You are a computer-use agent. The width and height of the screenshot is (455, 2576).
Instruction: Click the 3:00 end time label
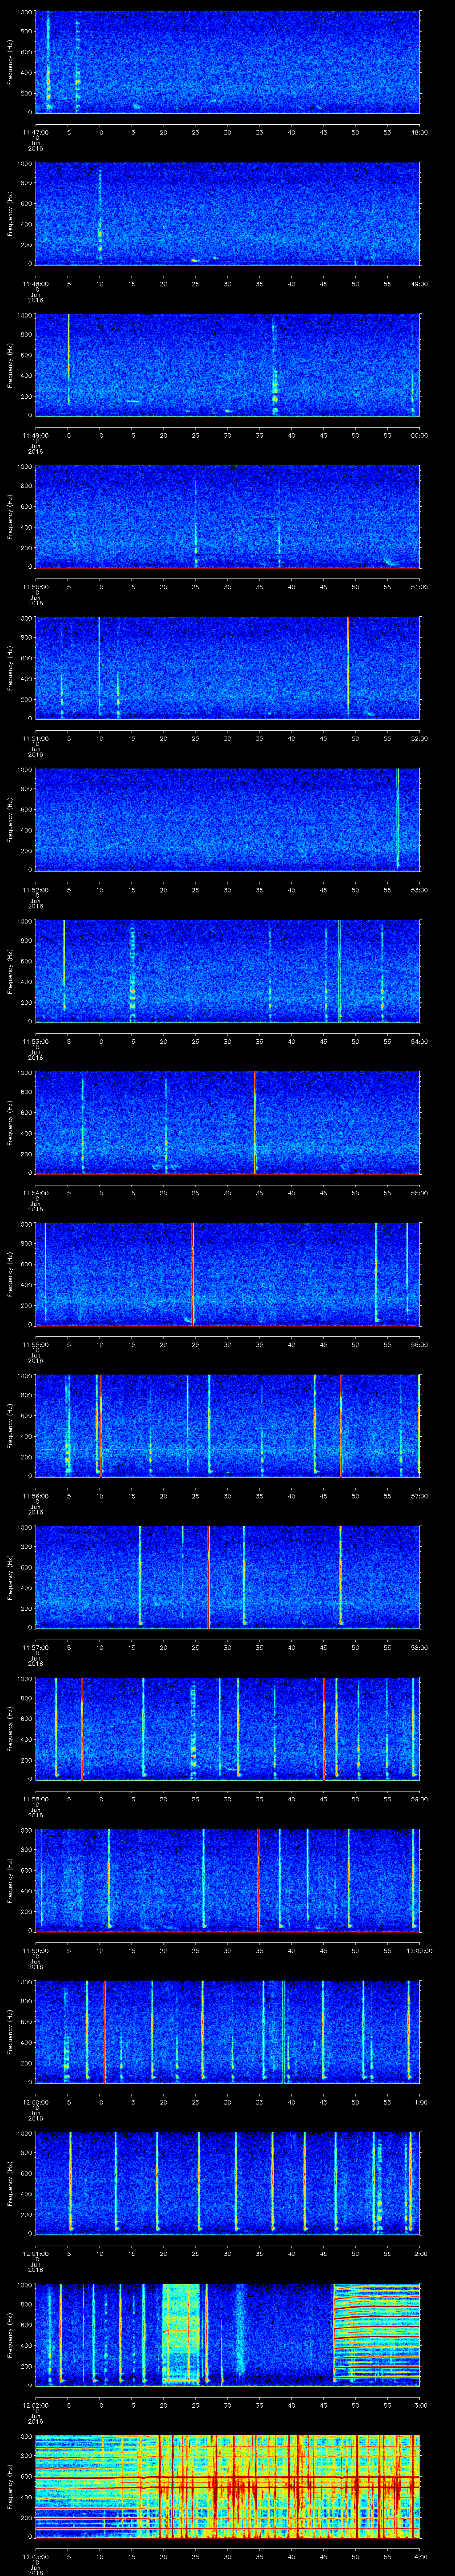(421, 2405)
